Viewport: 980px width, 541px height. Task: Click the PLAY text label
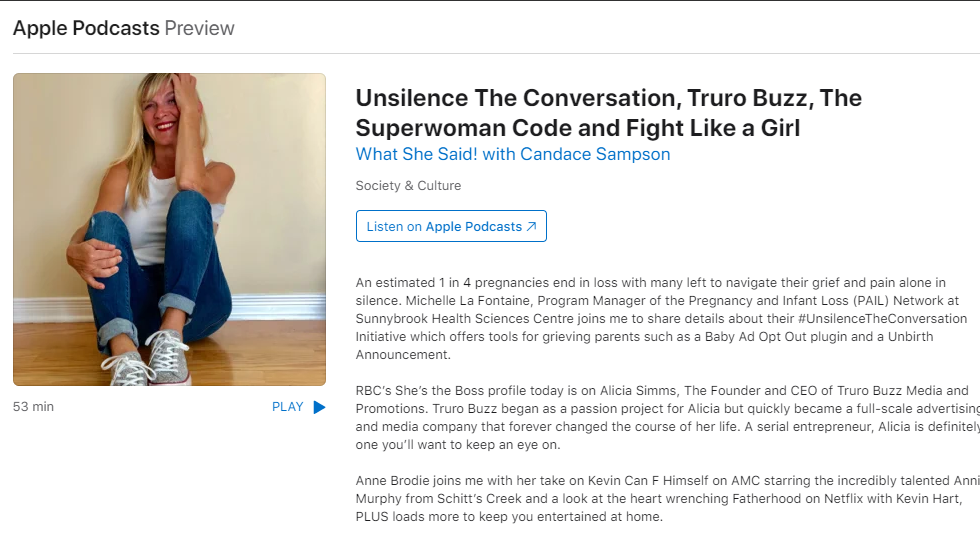[288, 407]
